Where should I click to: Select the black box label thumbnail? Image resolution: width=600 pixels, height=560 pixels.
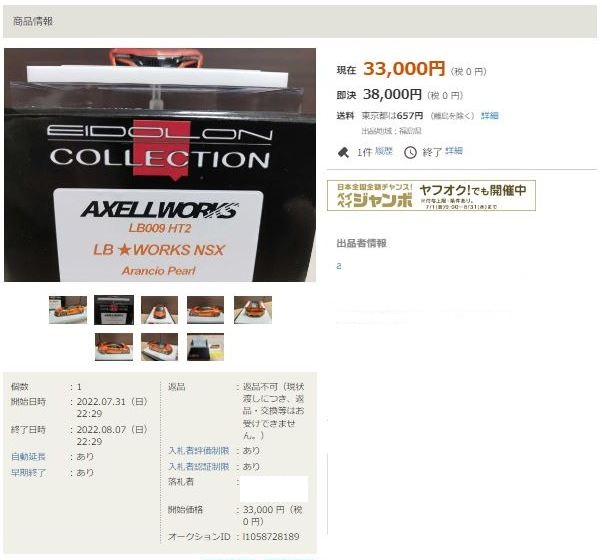[x=114, y=310]
